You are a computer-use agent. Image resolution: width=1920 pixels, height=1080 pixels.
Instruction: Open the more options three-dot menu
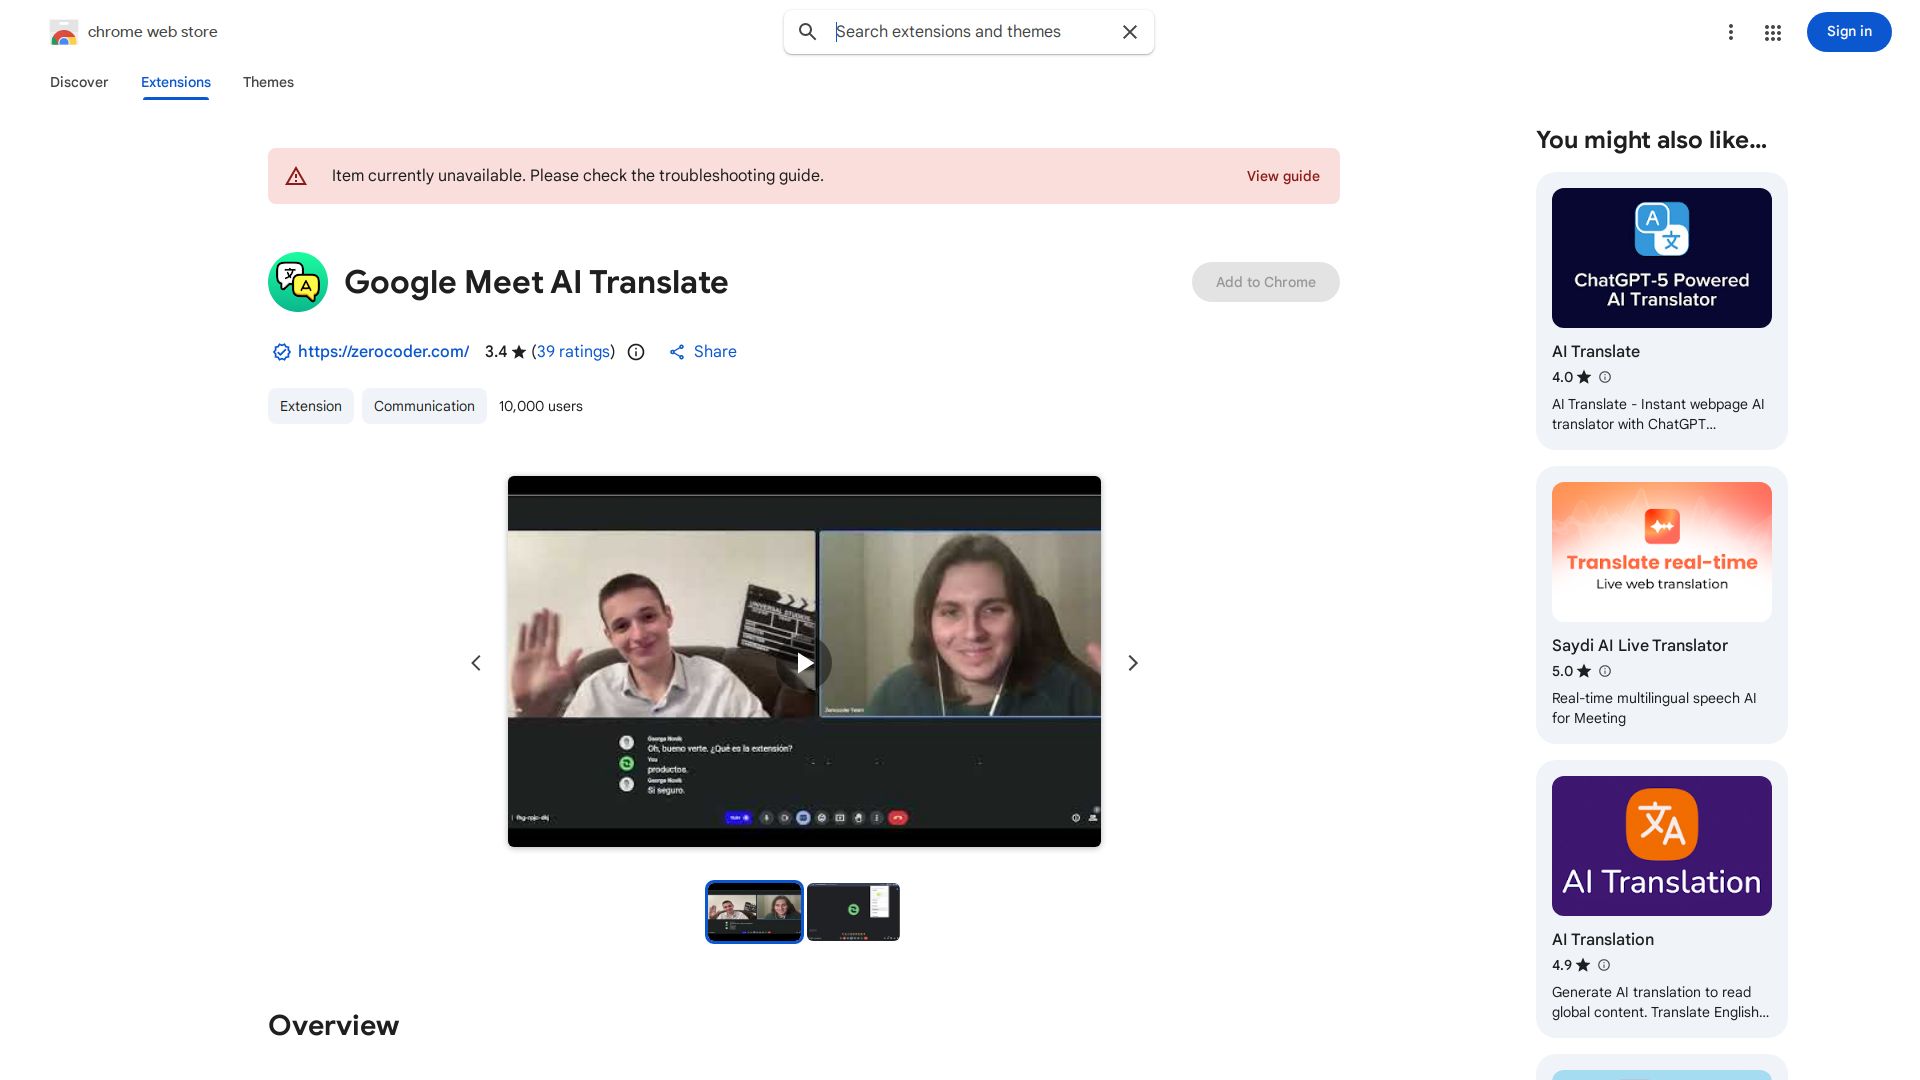tap(1731, 32)
